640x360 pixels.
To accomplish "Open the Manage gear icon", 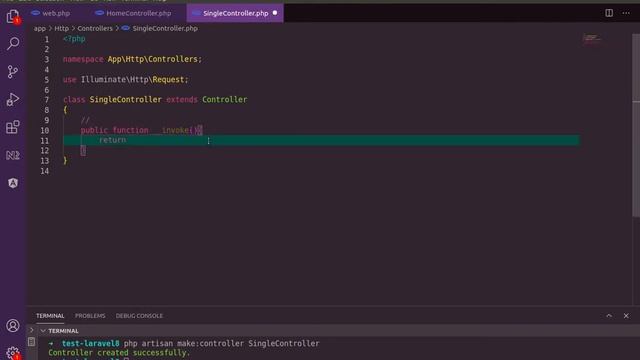I will tap(13, 353).
